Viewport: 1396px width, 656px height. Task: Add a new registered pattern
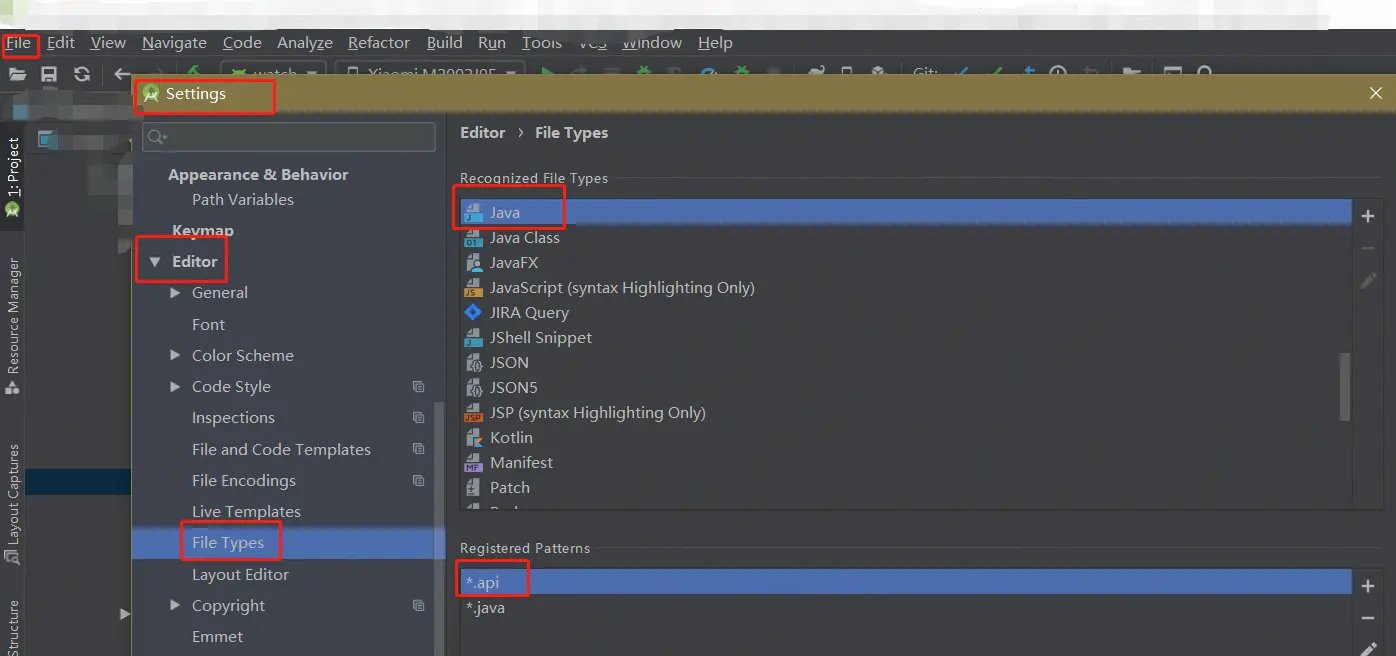1368,586
